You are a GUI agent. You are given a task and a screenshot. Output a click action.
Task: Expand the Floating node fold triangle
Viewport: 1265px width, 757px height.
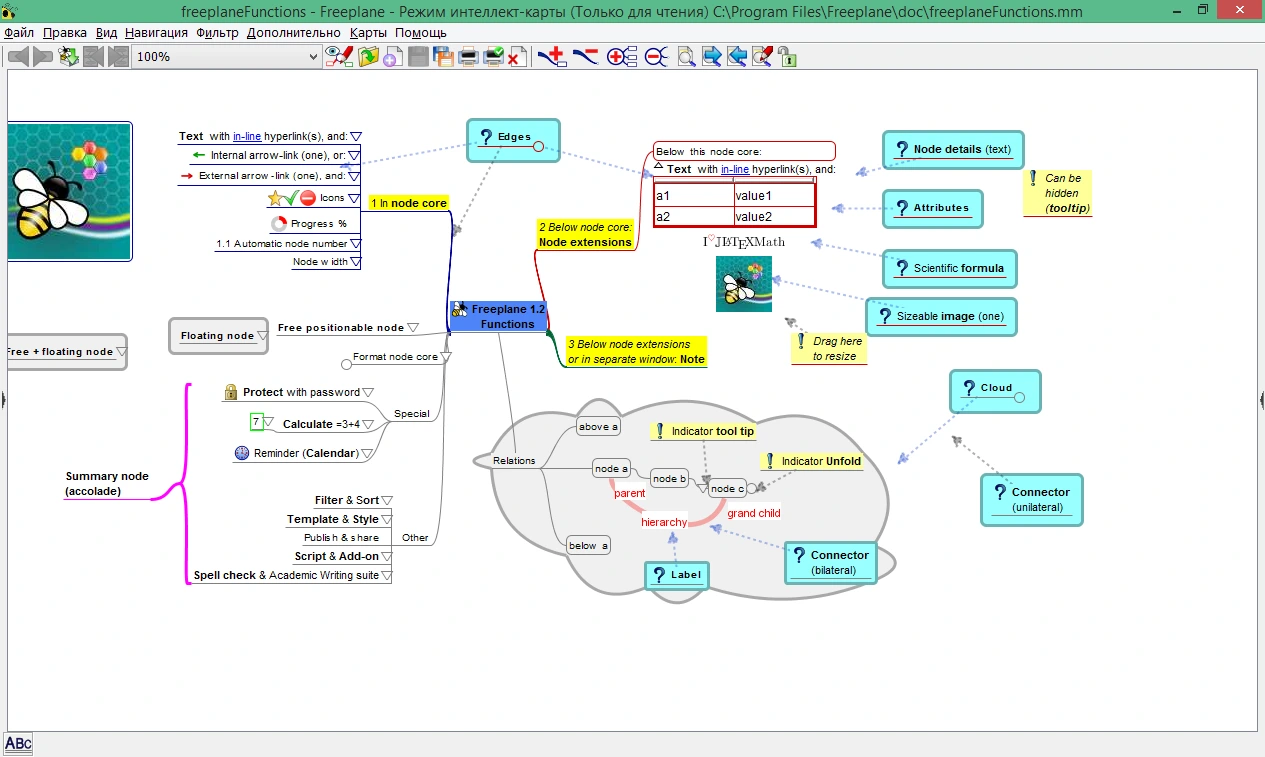[x=262, y=336]
